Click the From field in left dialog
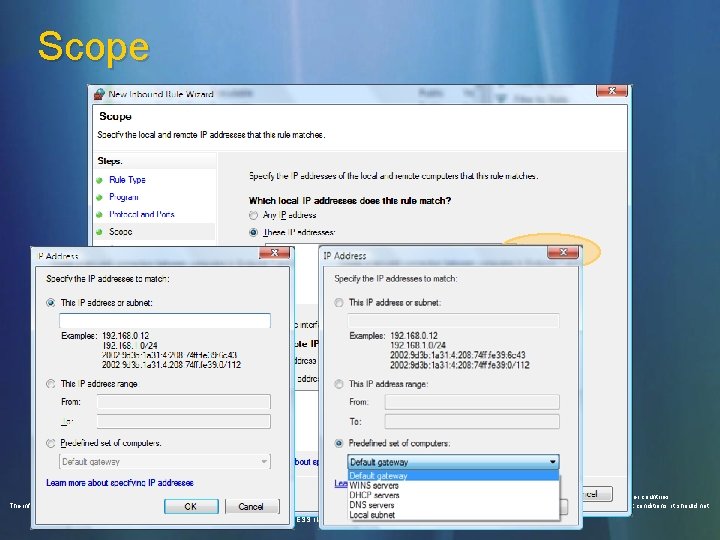 pyautogui.click(x=184, y=402)
